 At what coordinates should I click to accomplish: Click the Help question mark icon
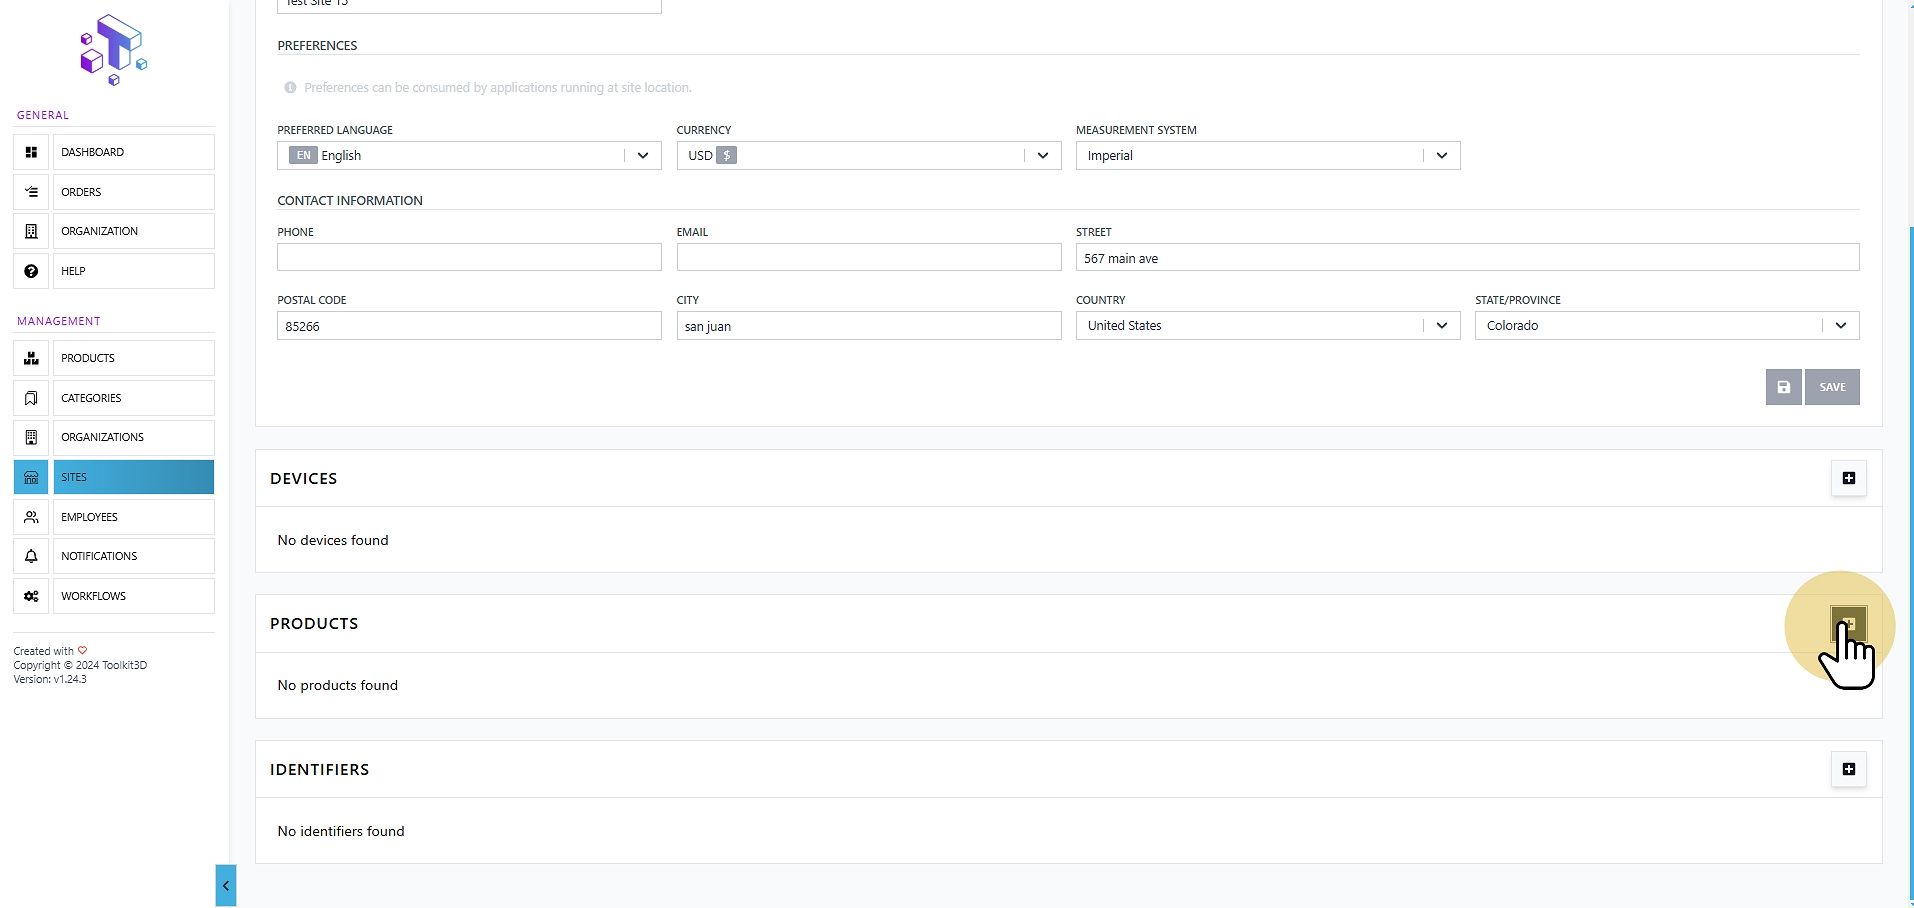[31, 271]
